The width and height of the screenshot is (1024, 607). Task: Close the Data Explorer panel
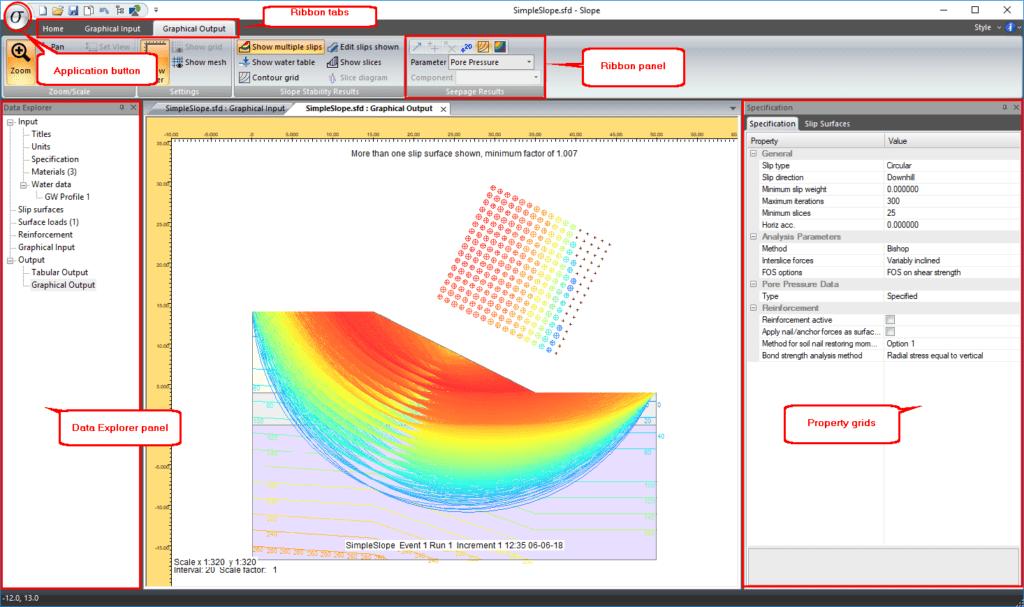click(133, 107)
